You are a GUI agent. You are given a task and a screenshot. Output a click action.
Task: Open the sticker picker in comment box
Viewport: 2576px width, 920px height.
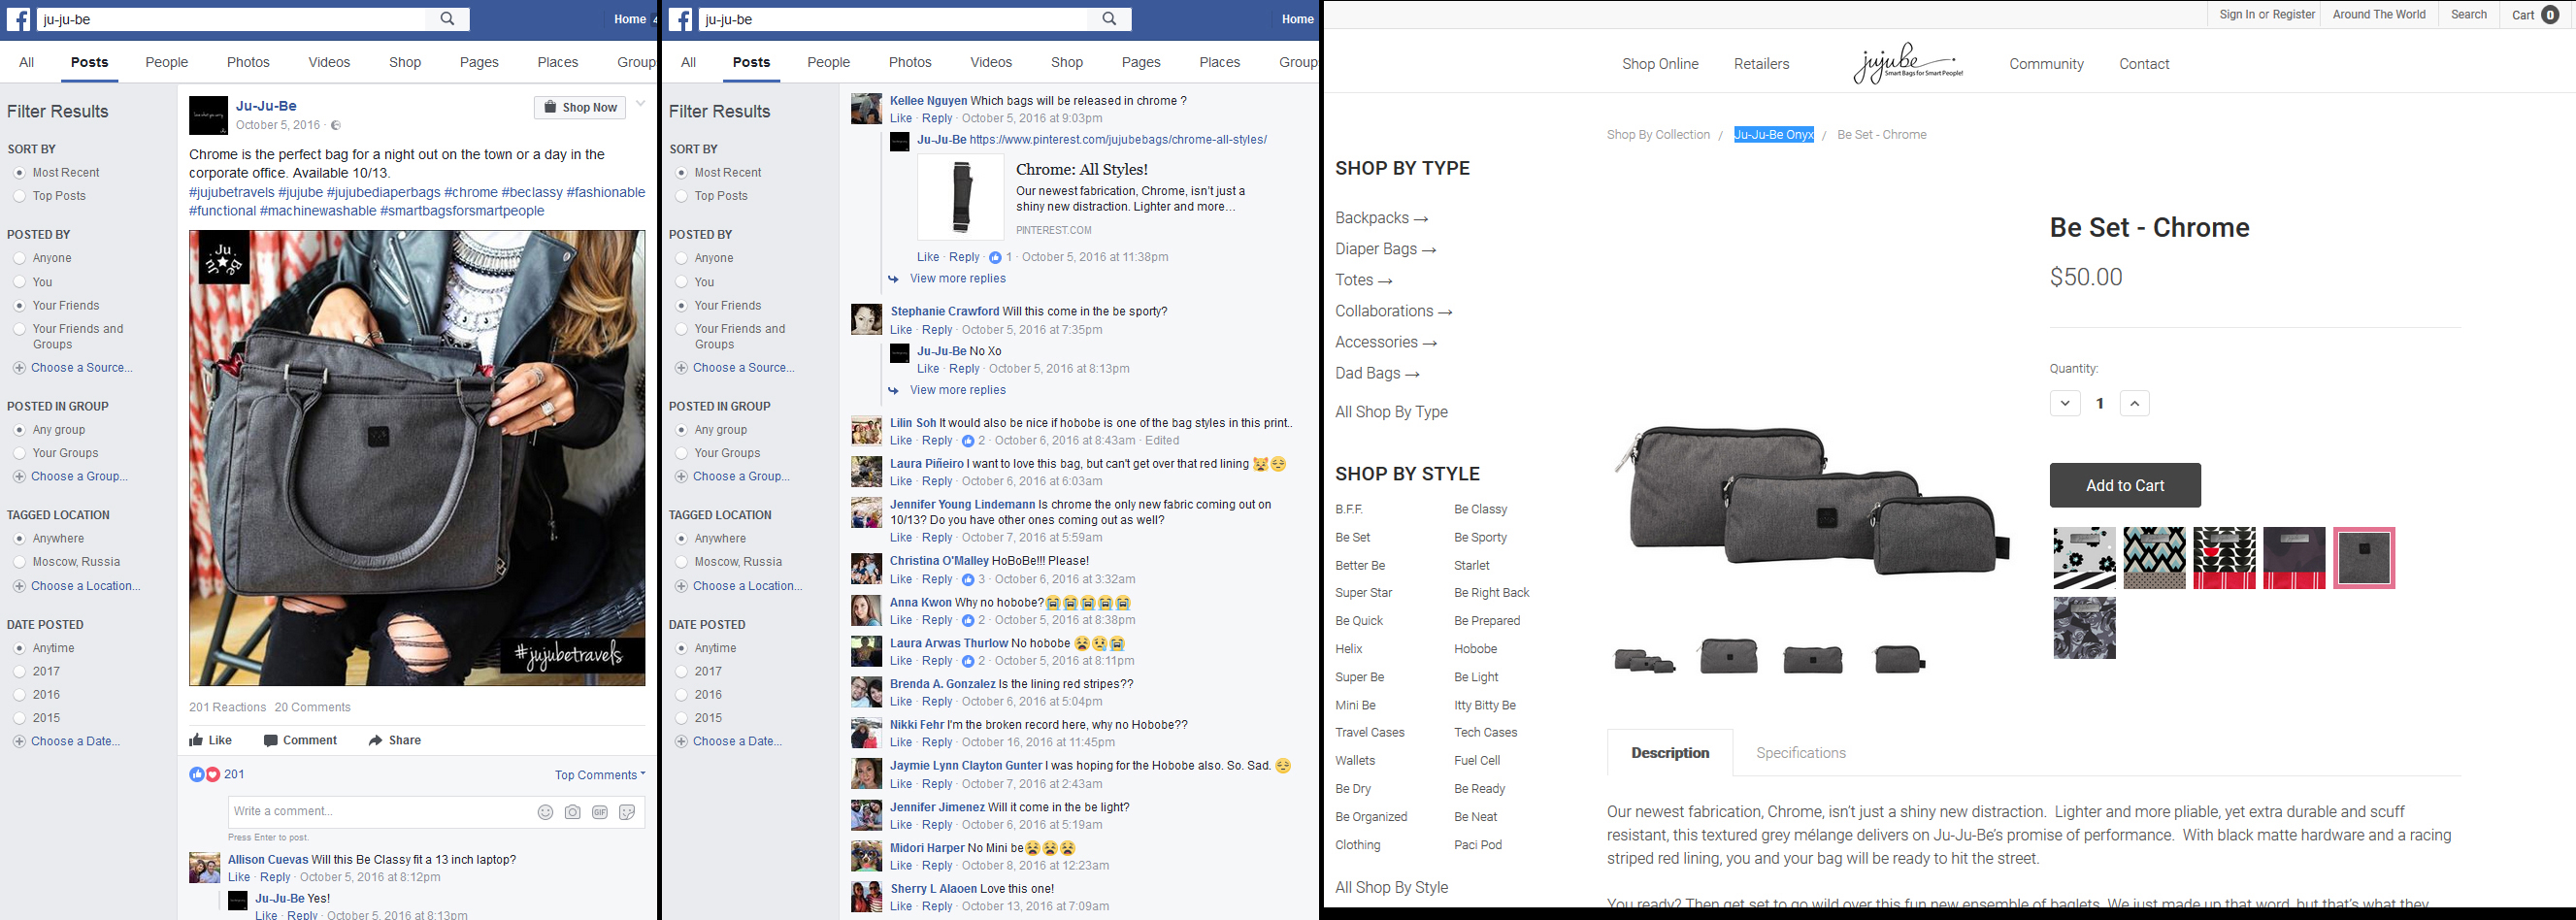(x=627, y=812)
